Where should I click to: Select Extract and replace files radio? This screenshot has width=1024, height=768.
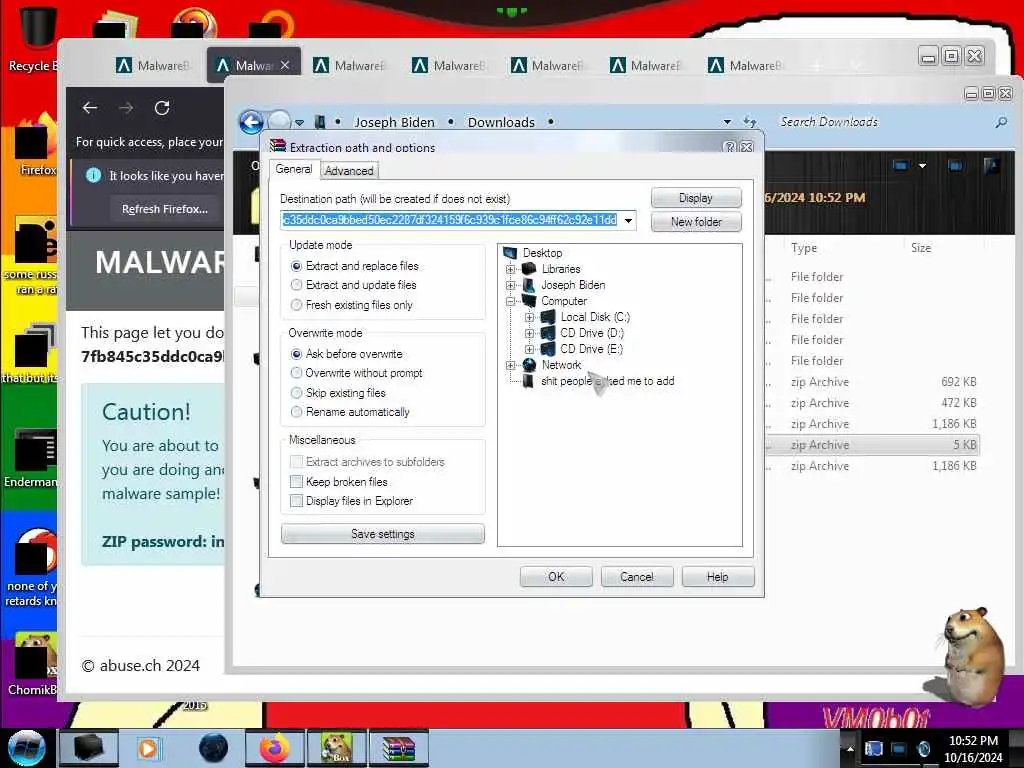tap(296, 266)
